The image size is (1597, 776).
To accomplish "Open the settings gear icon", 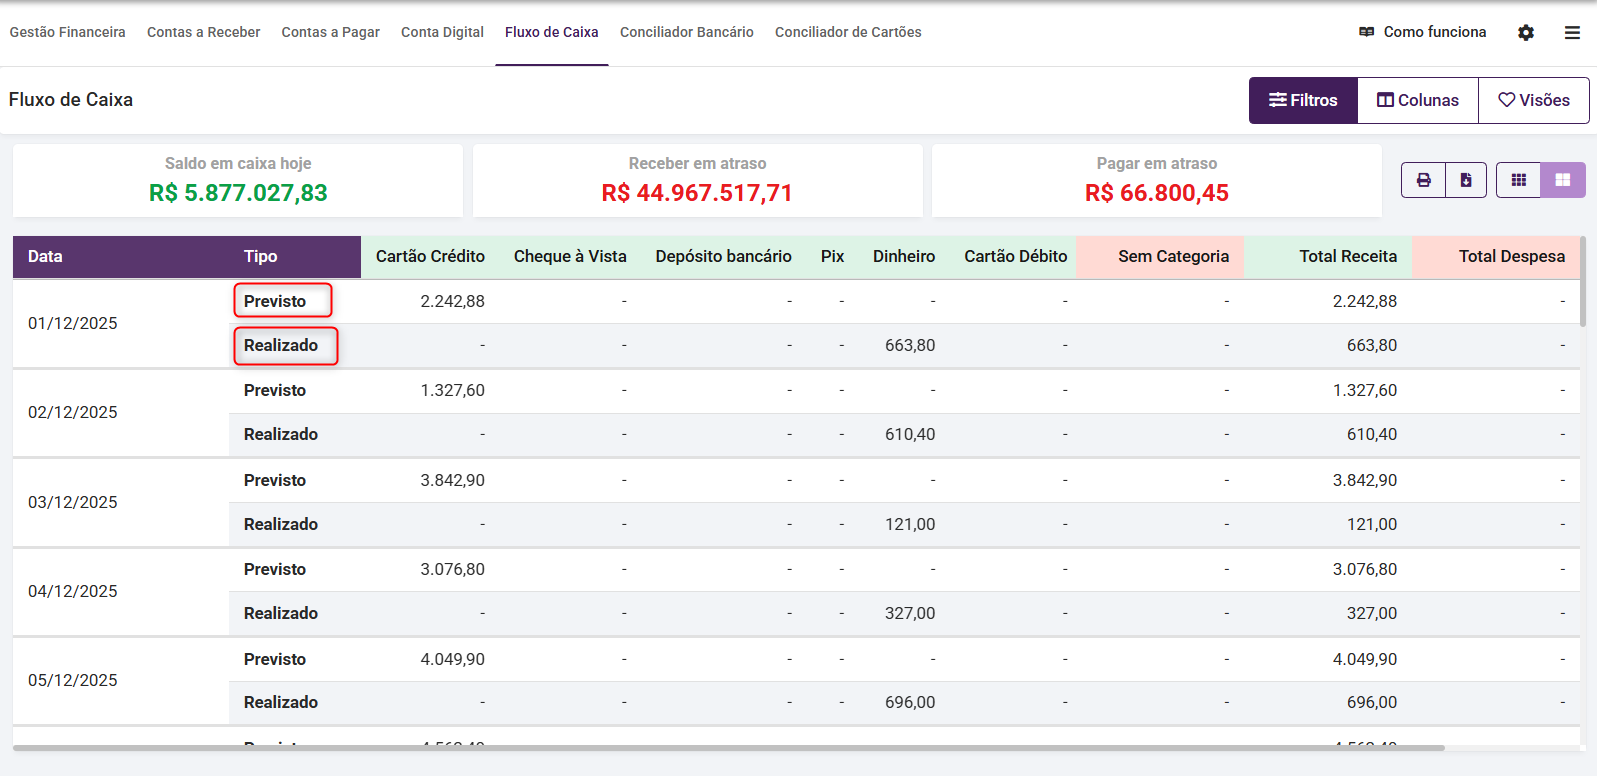I will (x=1526, y=33).
